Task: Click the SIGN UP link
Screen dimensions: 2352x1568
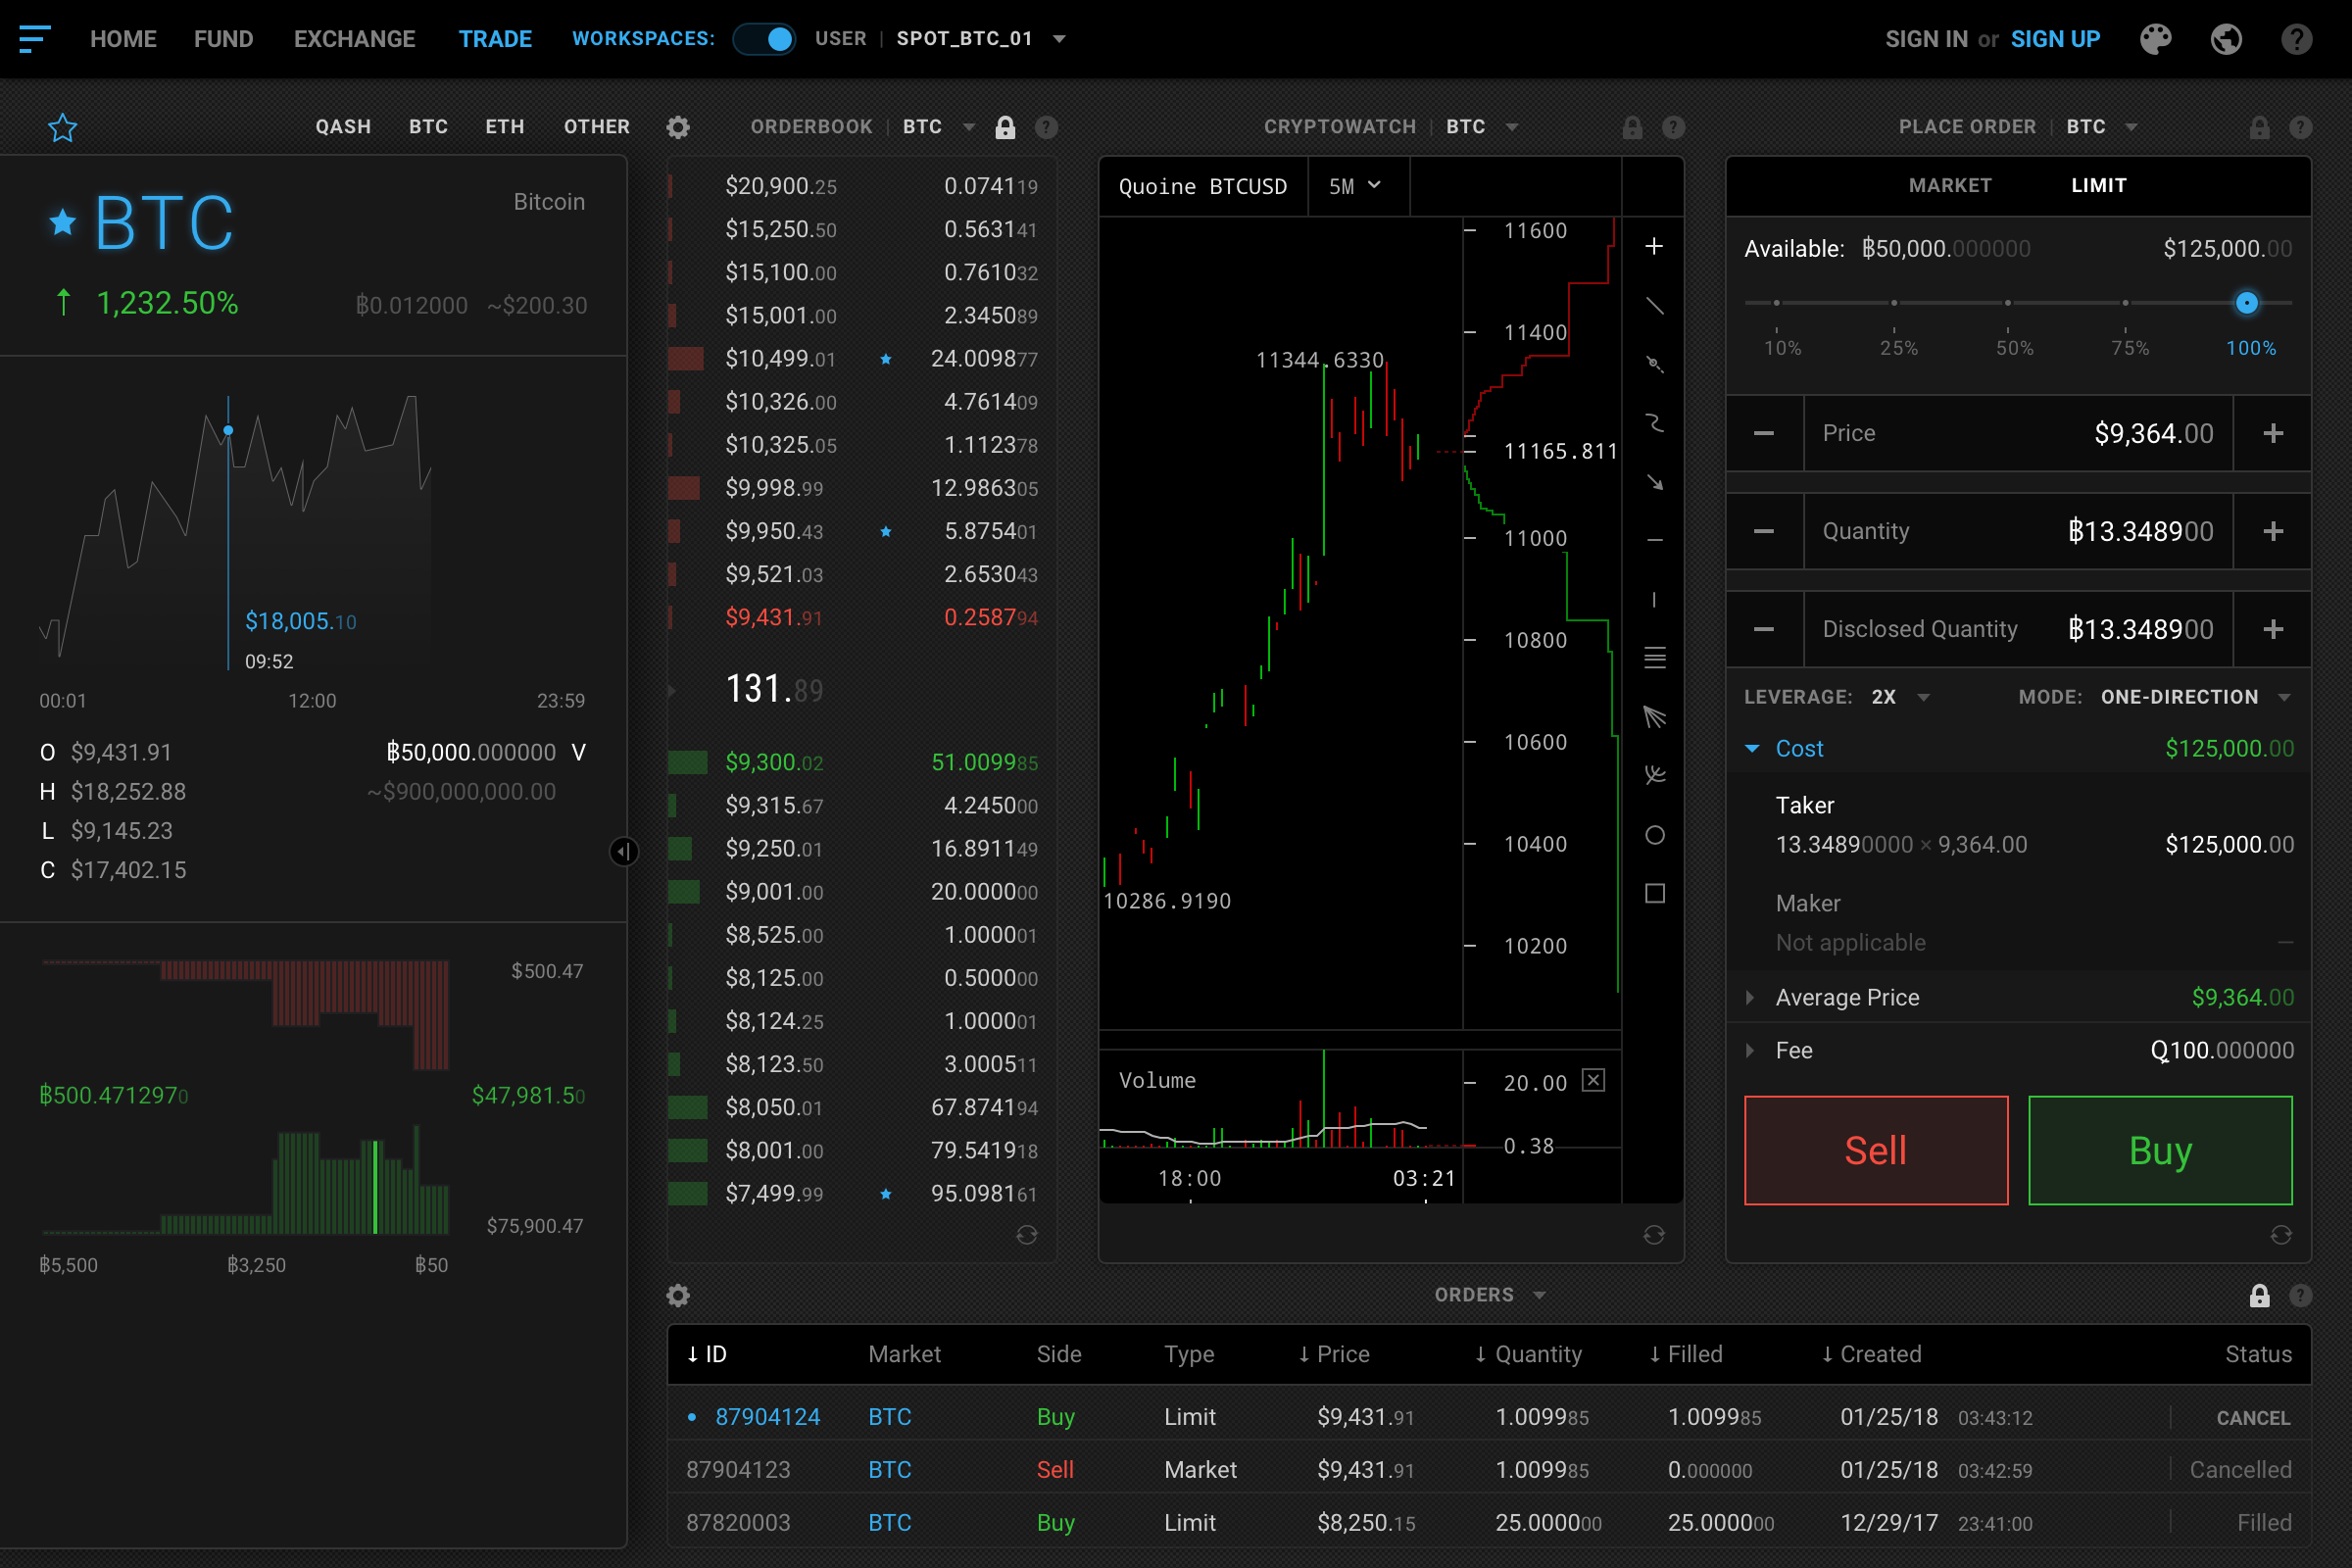Action: (2055, 39)
